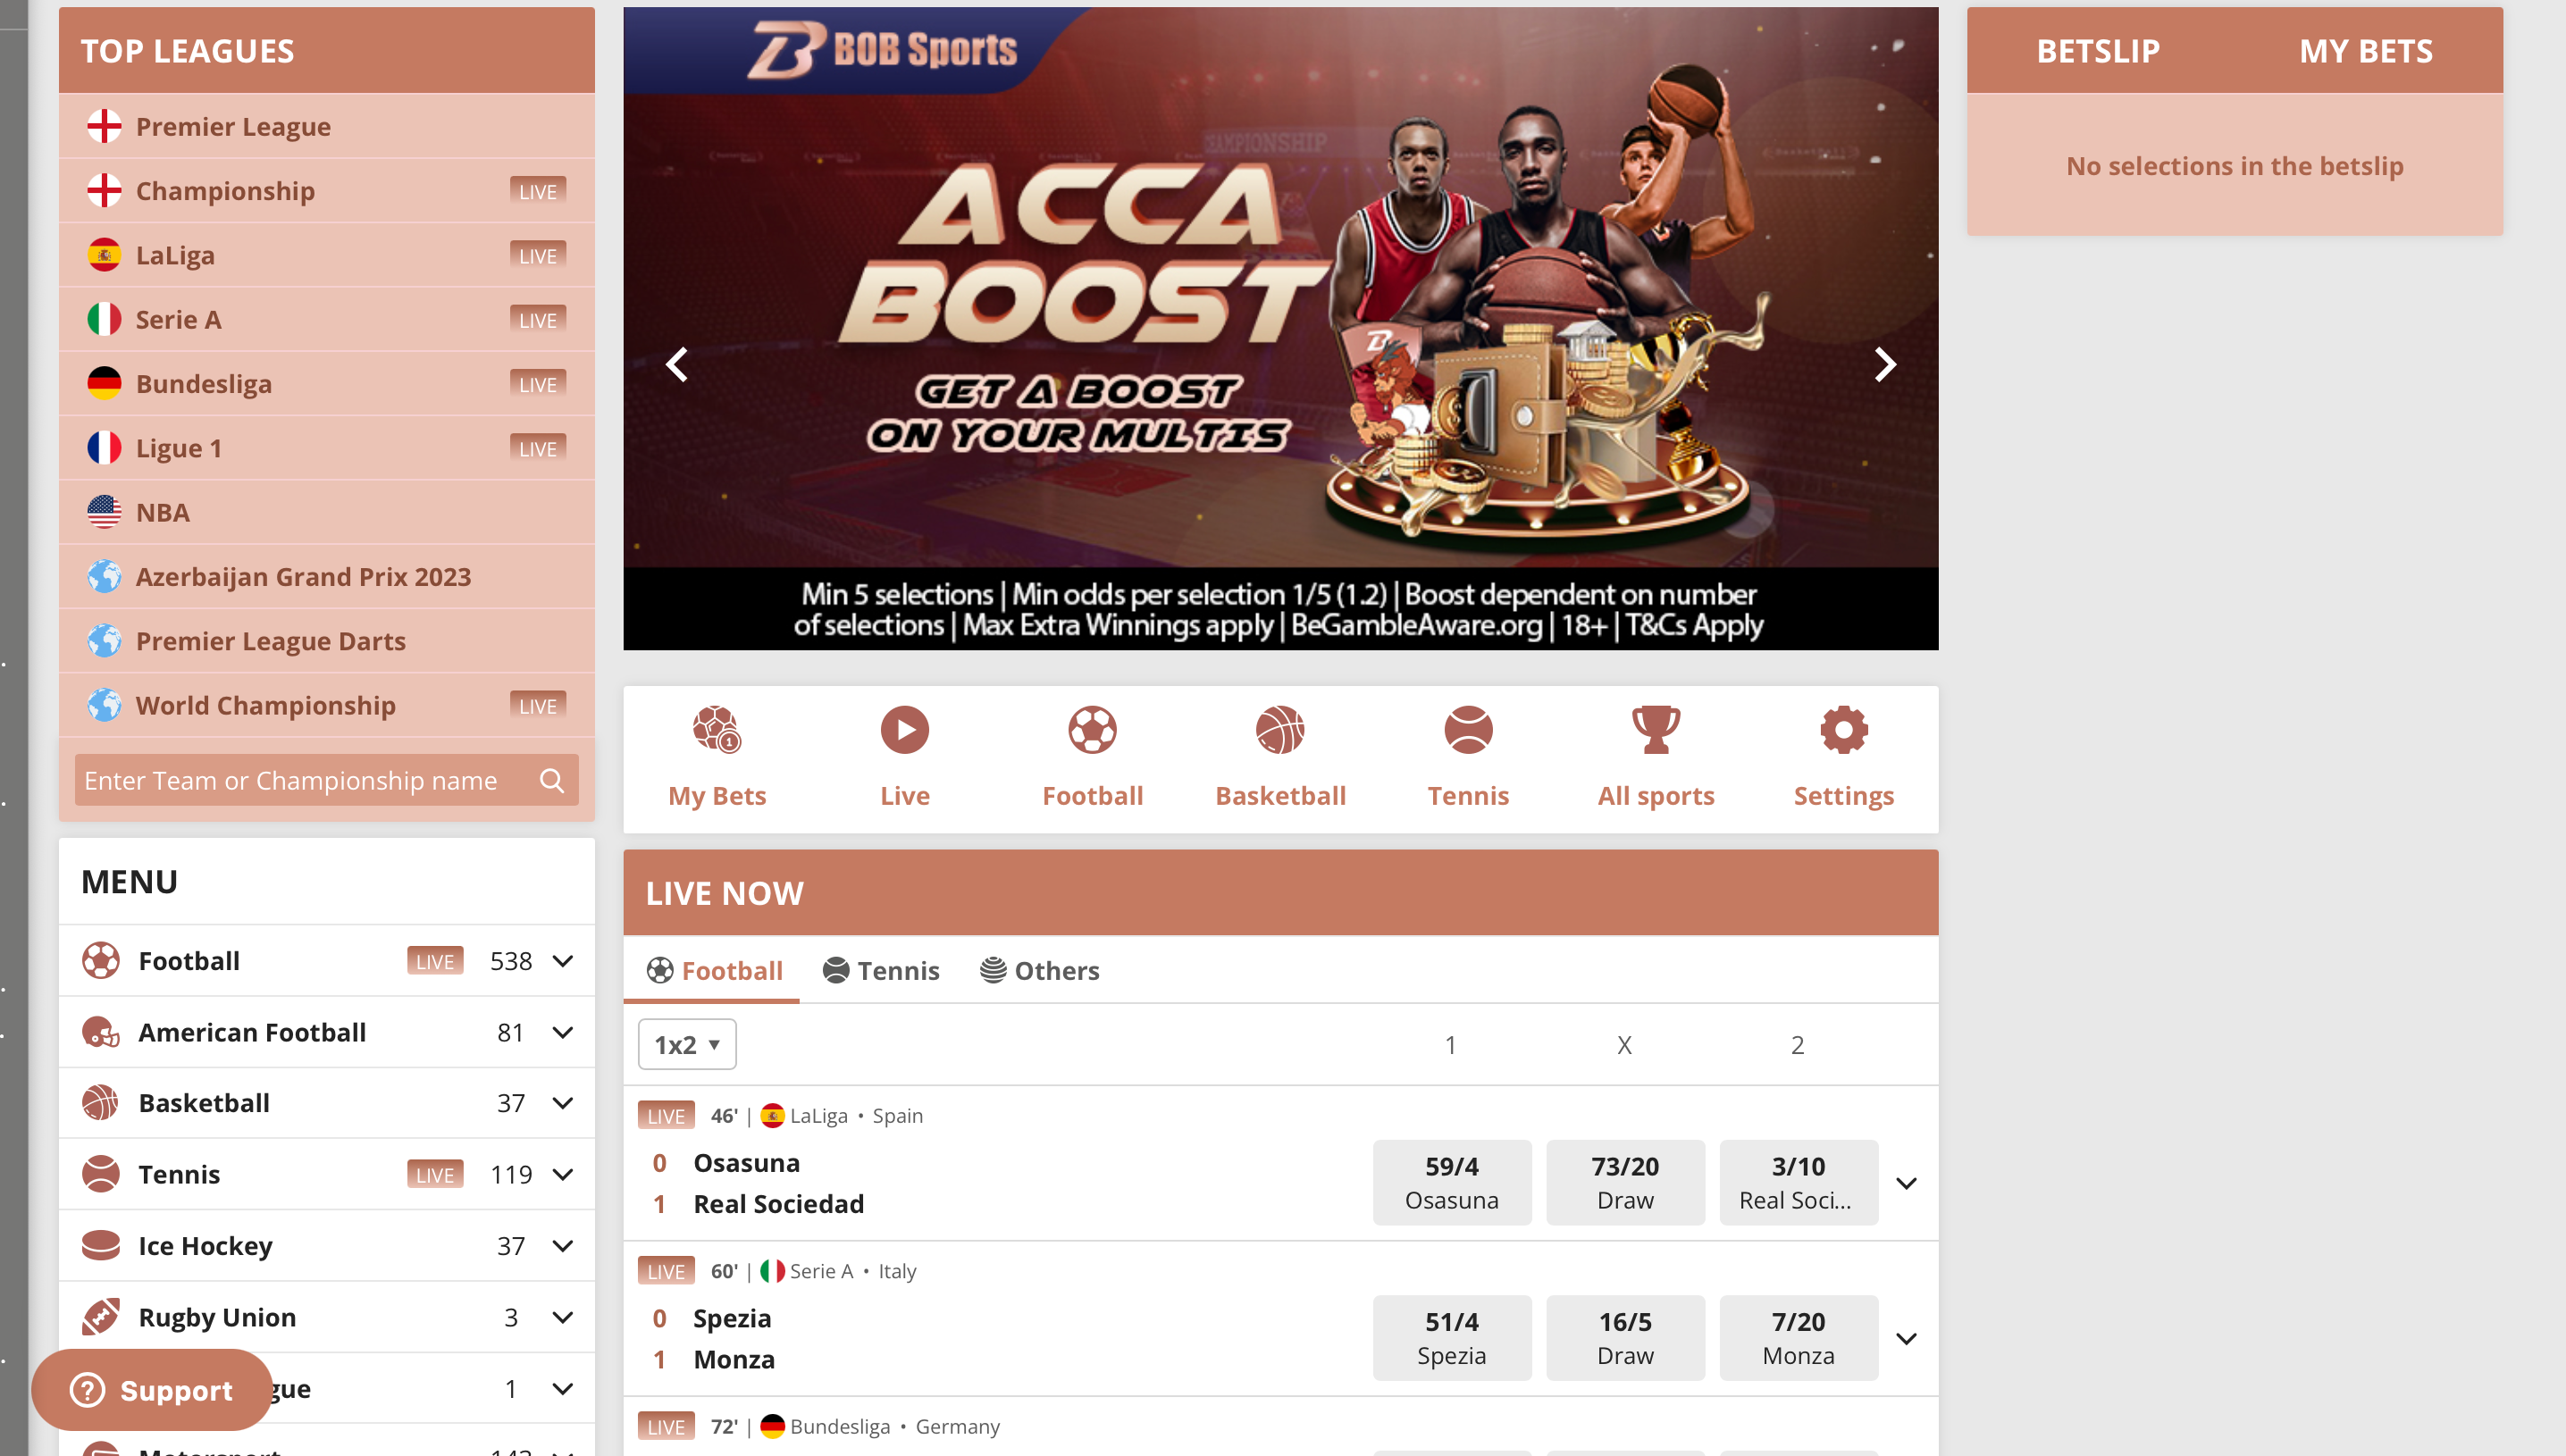Open the My Bets shortcut icon
Screen dimensions: 2566x1456
[717, 729]
